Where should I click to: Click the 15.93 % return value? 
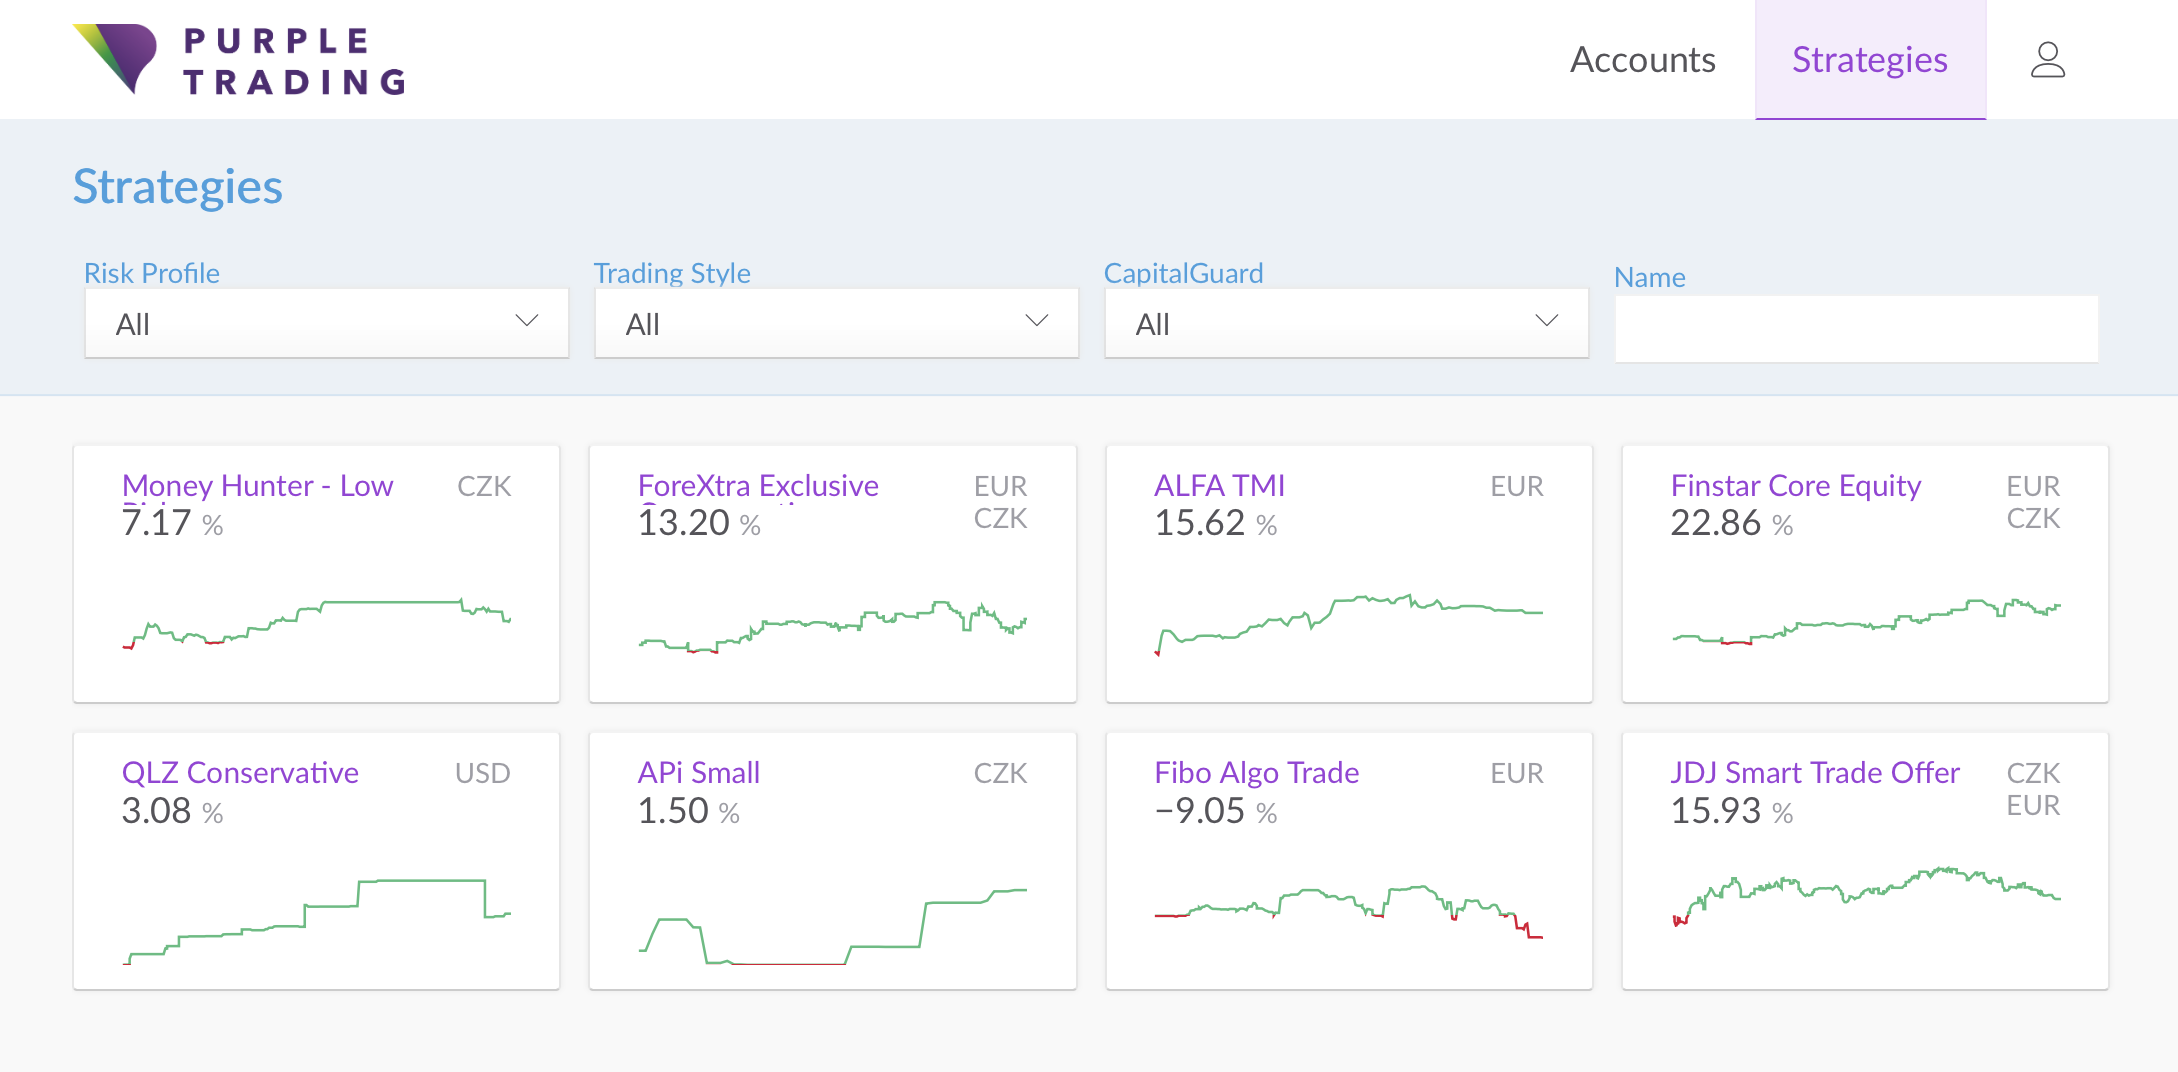(x=1731, y=811)
